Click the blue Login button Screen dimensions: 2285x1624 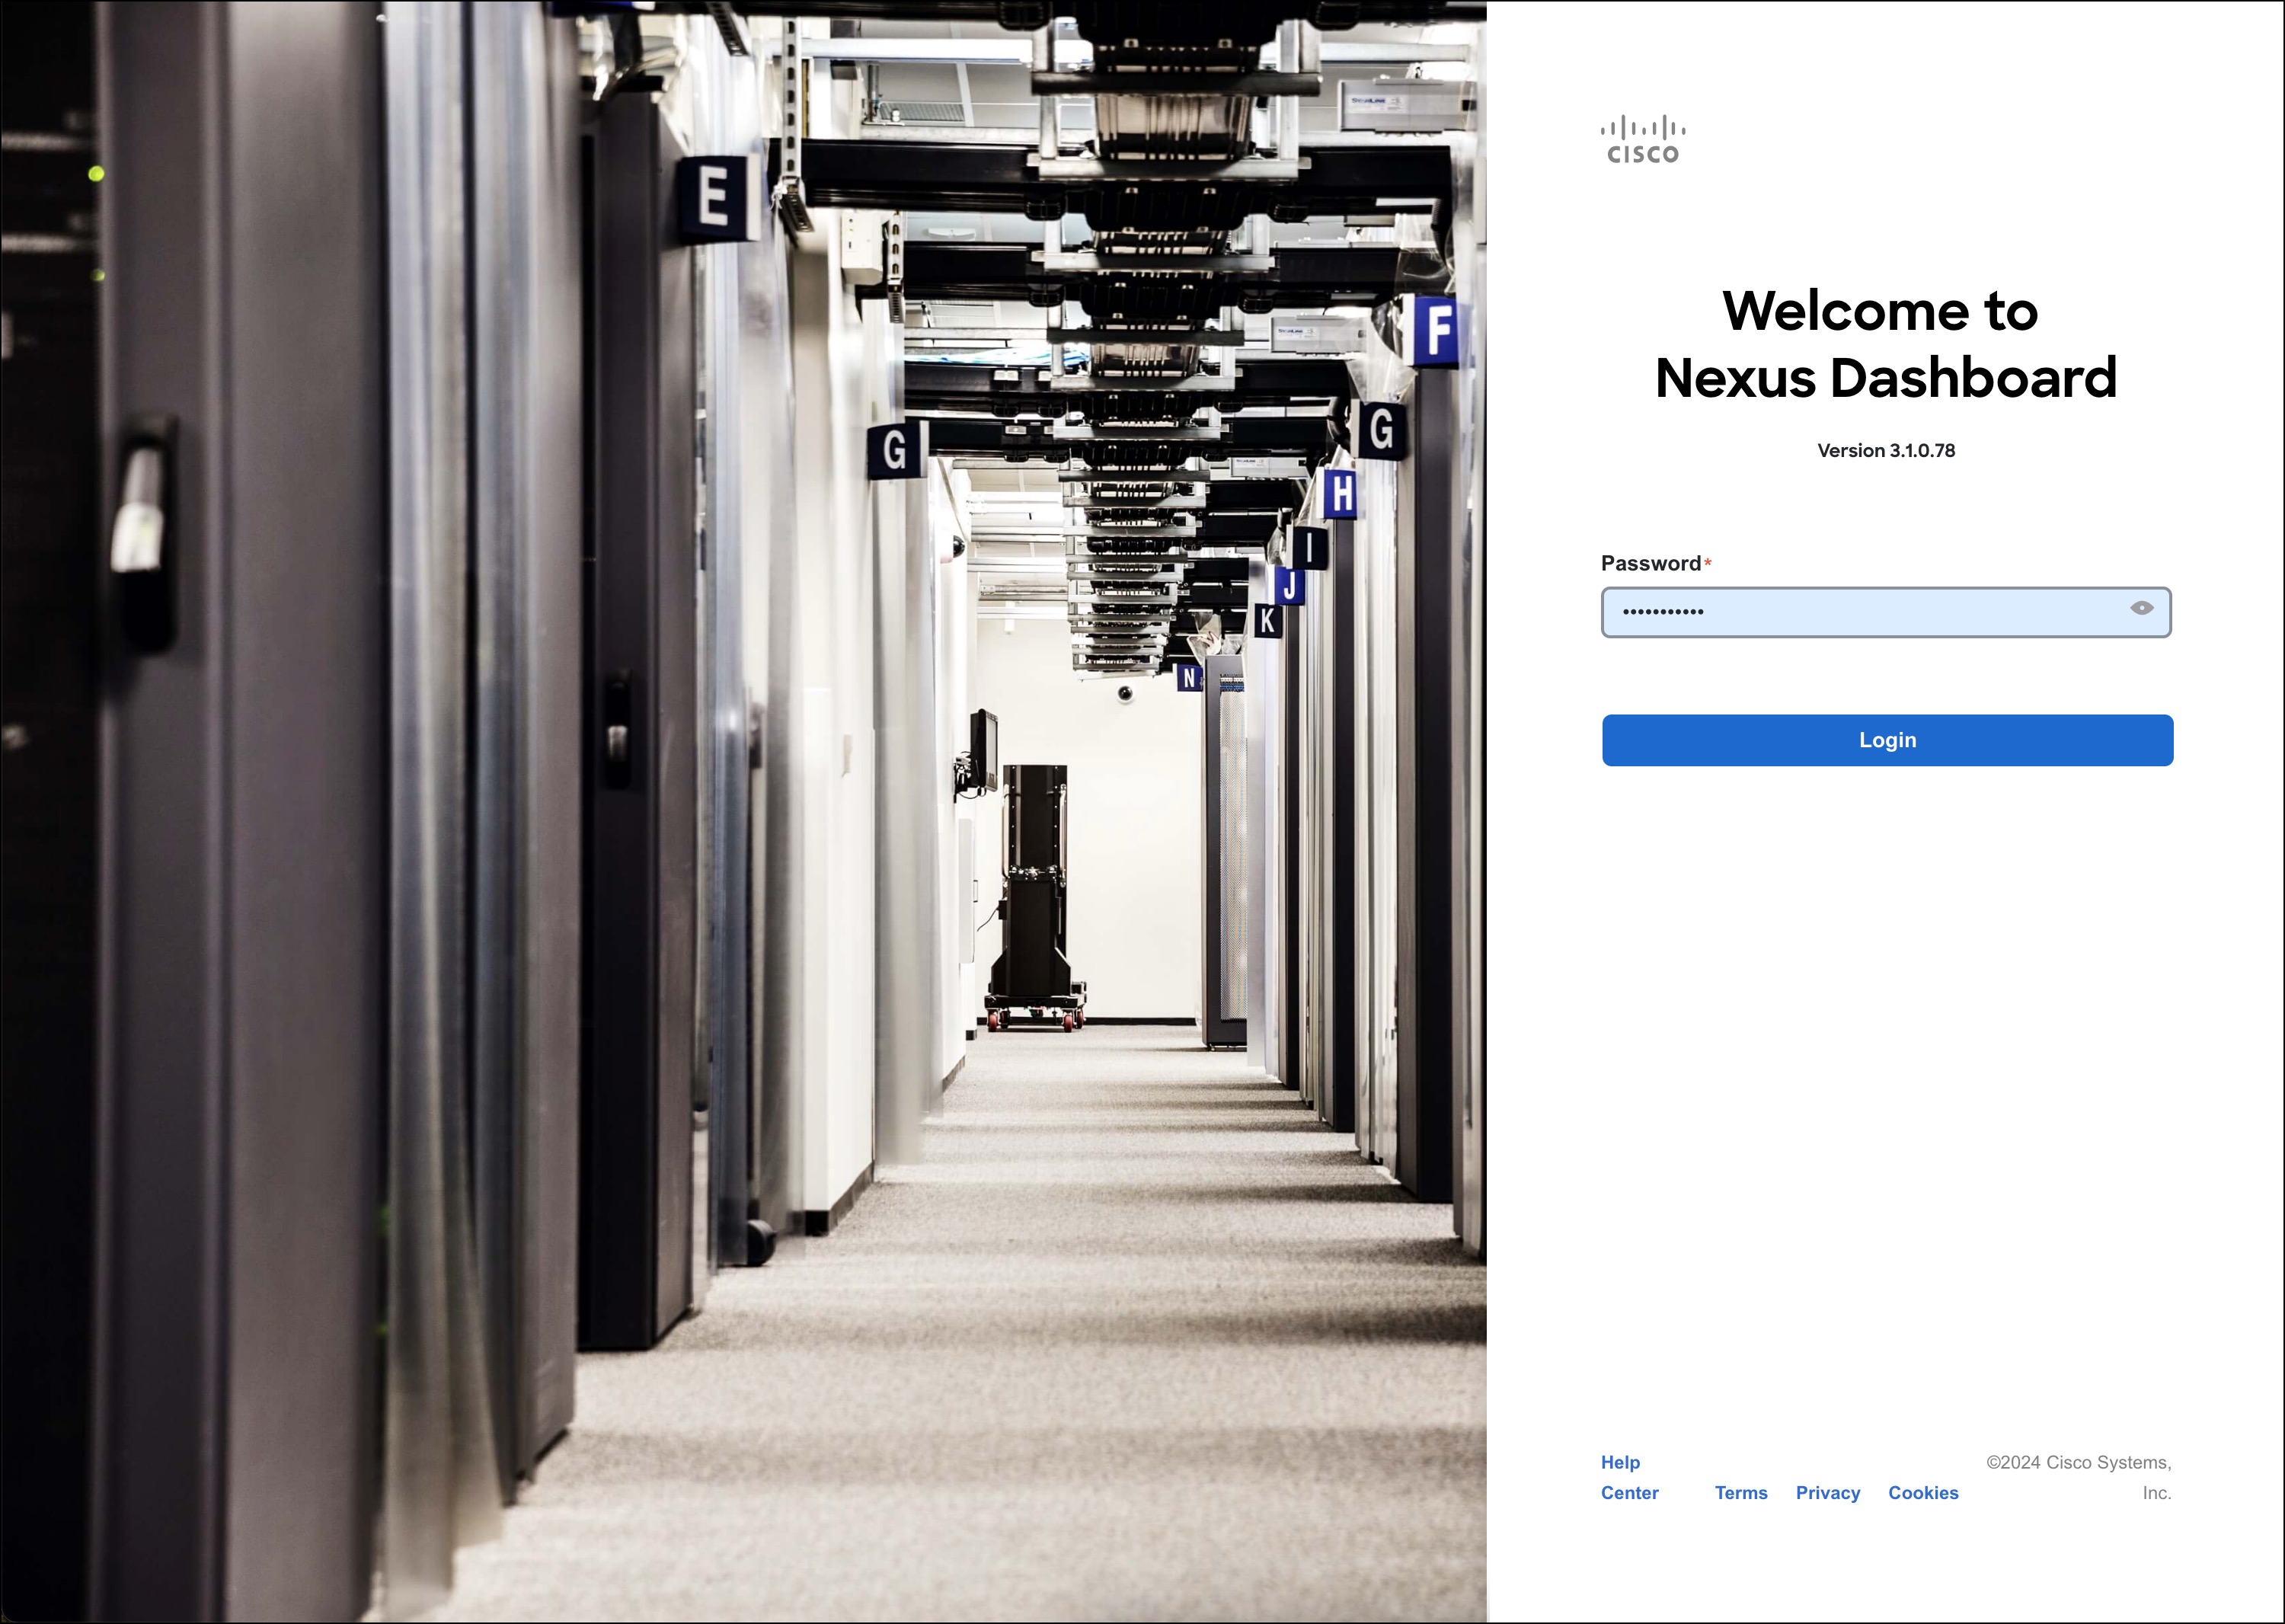pos(1887,740)
